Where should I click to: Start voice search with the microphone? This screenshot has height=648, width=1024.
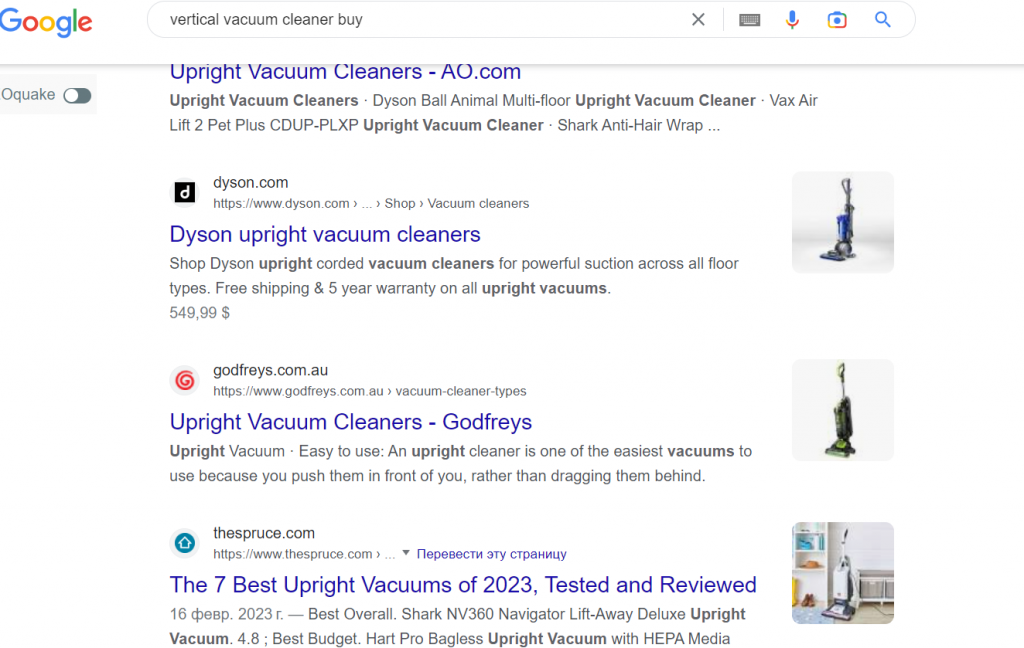[x=792, y=20]
